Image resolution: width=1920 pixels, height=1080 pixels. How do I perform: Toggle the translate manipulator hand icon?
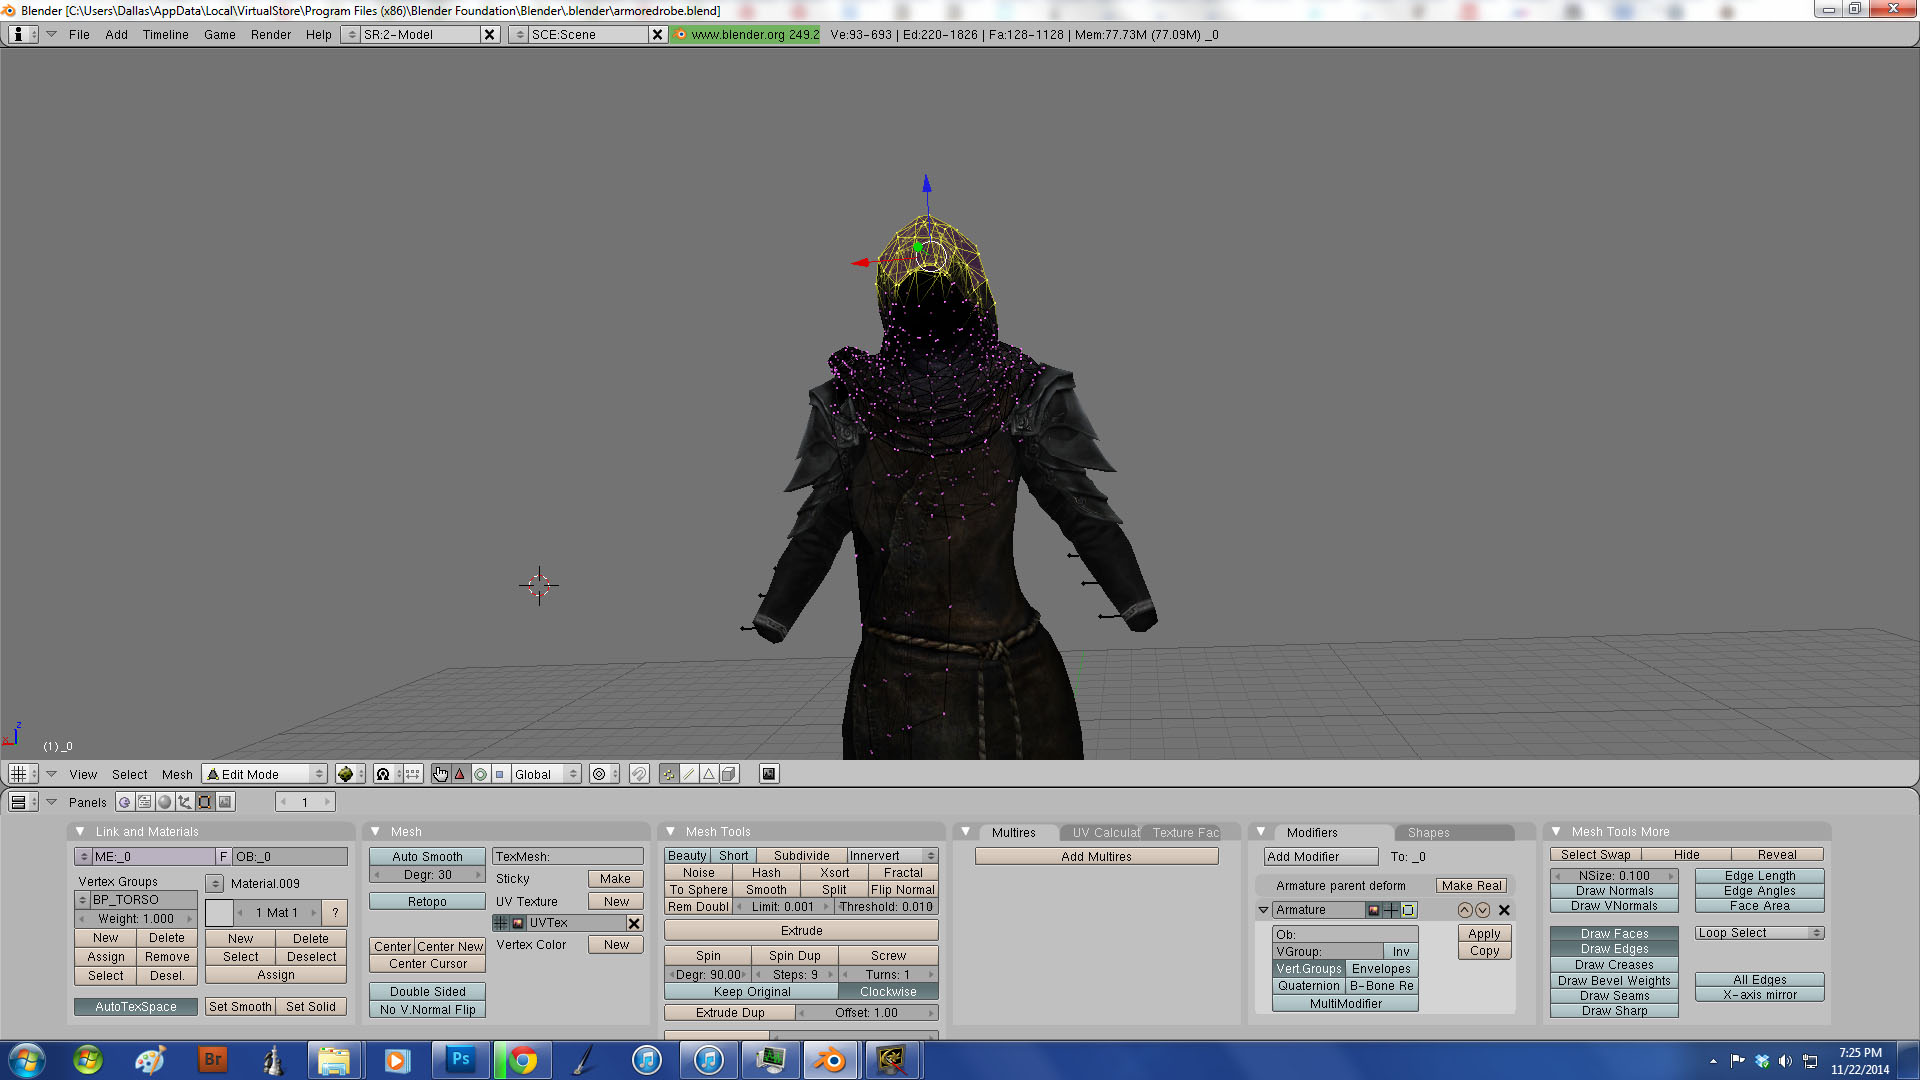pos(440,773)
